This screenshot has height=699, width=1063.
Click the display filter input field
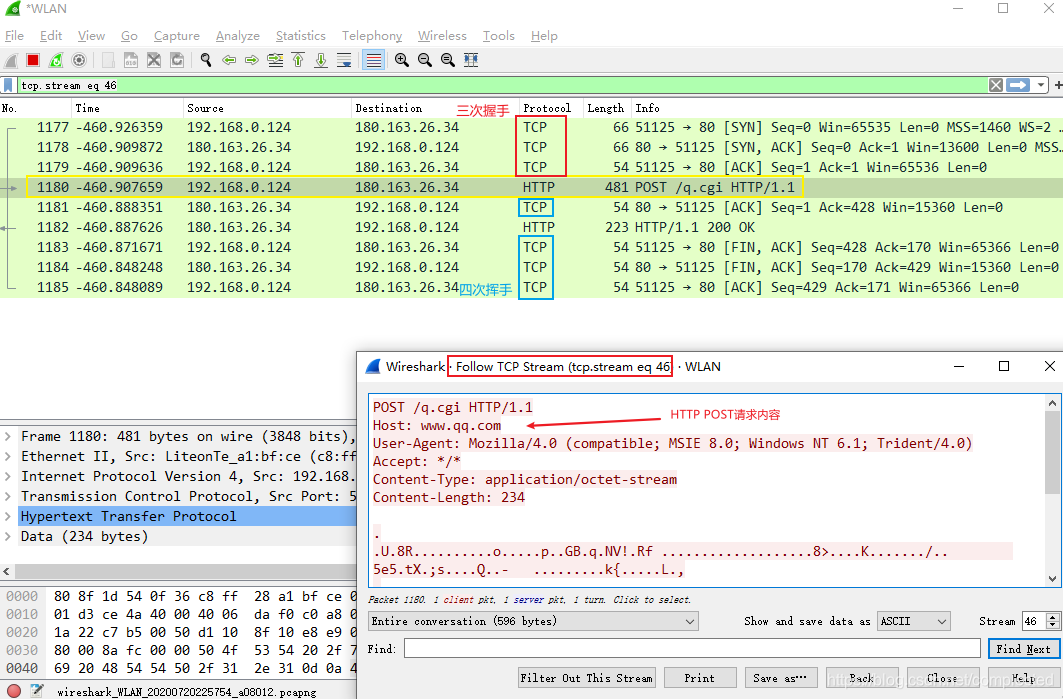pyautogui.click(x=502, y=85)
